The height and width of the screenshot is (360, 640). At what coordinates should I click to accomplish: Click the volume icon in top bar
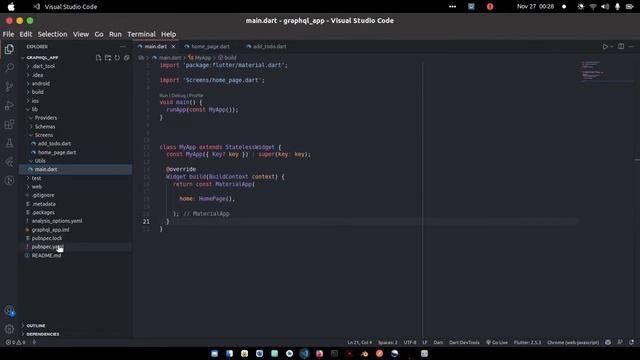tap(605, 7)
